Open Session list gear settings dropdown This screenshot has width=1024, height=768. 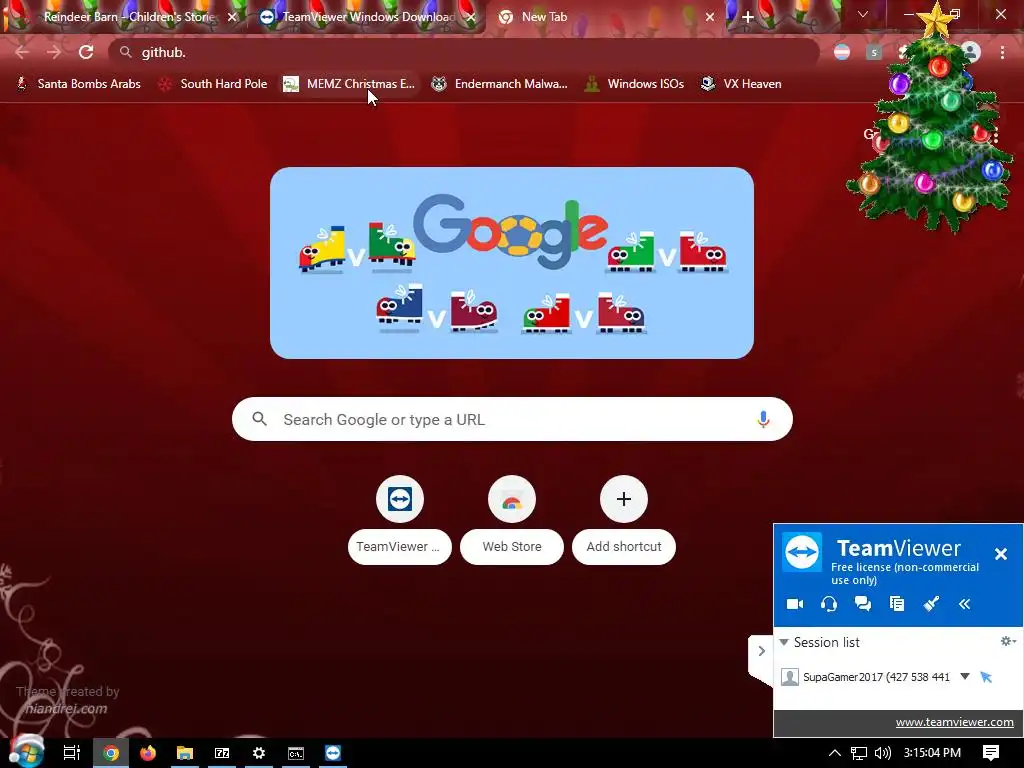coord(1008,641)
